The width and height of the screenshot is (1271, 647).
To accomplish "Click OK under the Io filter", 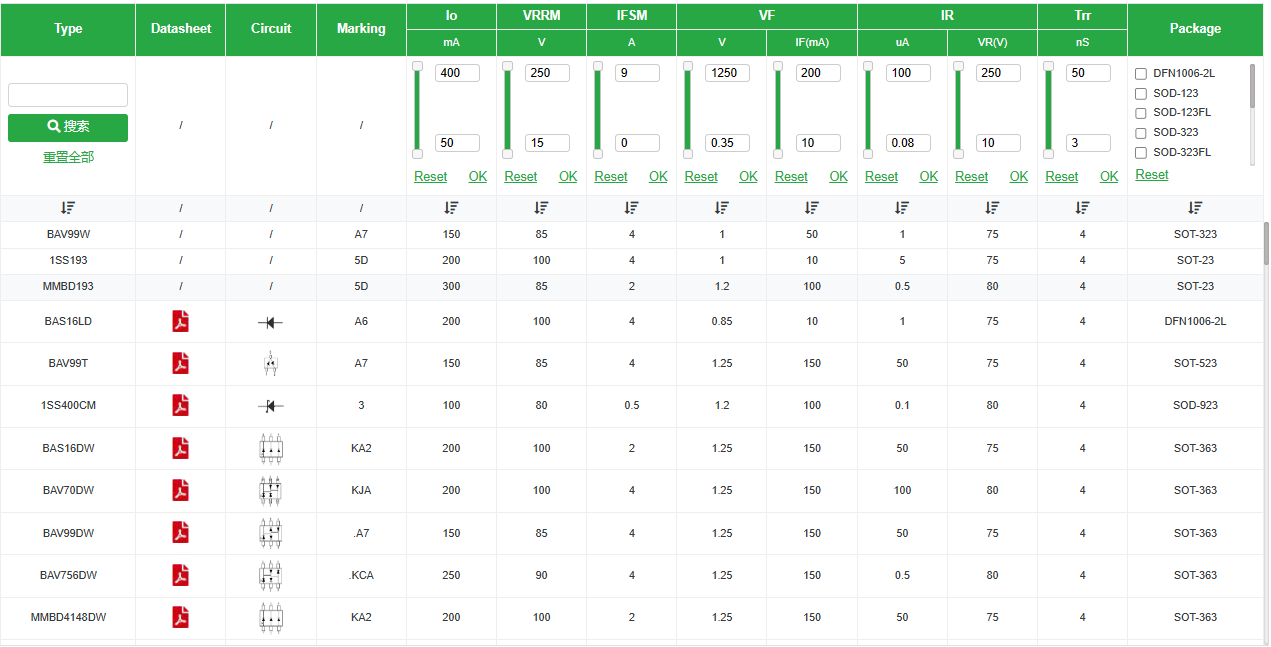I will coord(478,177).
